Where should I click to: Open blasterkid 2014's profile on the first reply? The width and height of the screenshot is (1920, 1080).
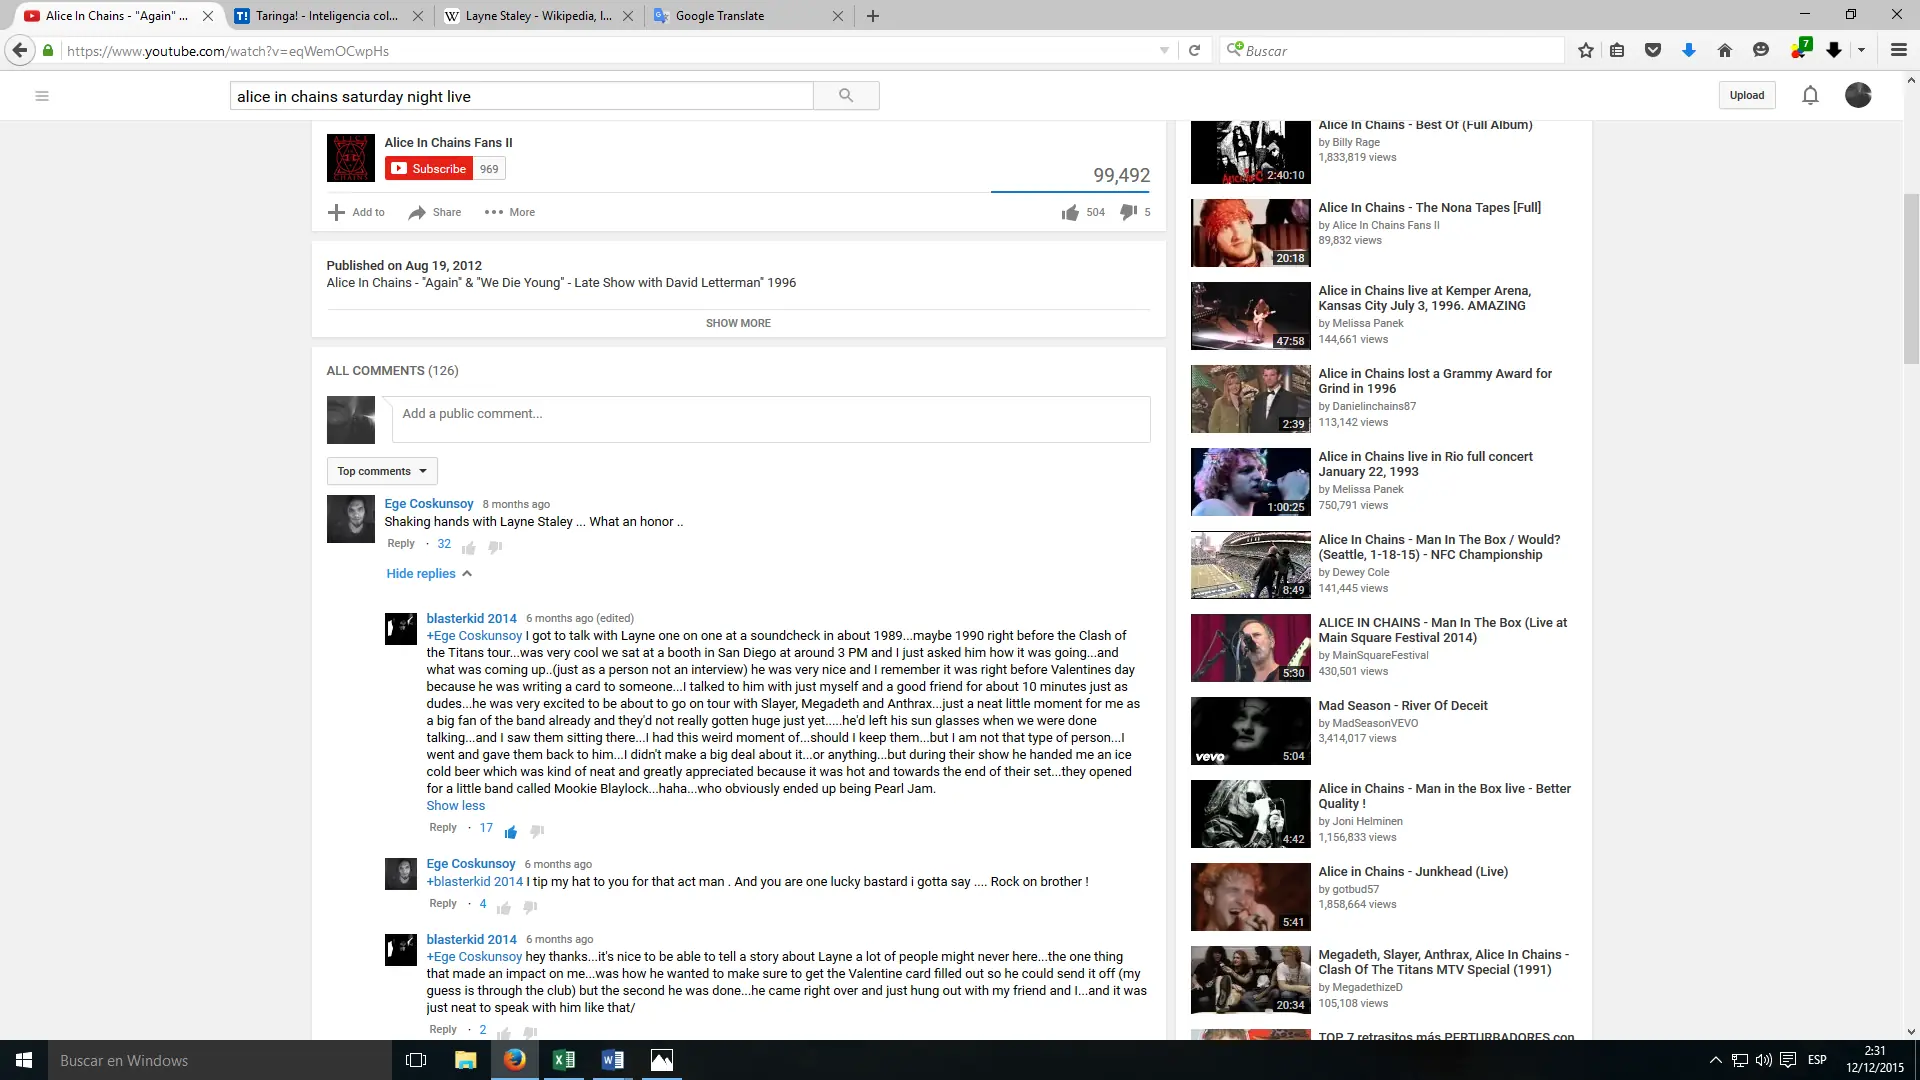tap(471, 618)
